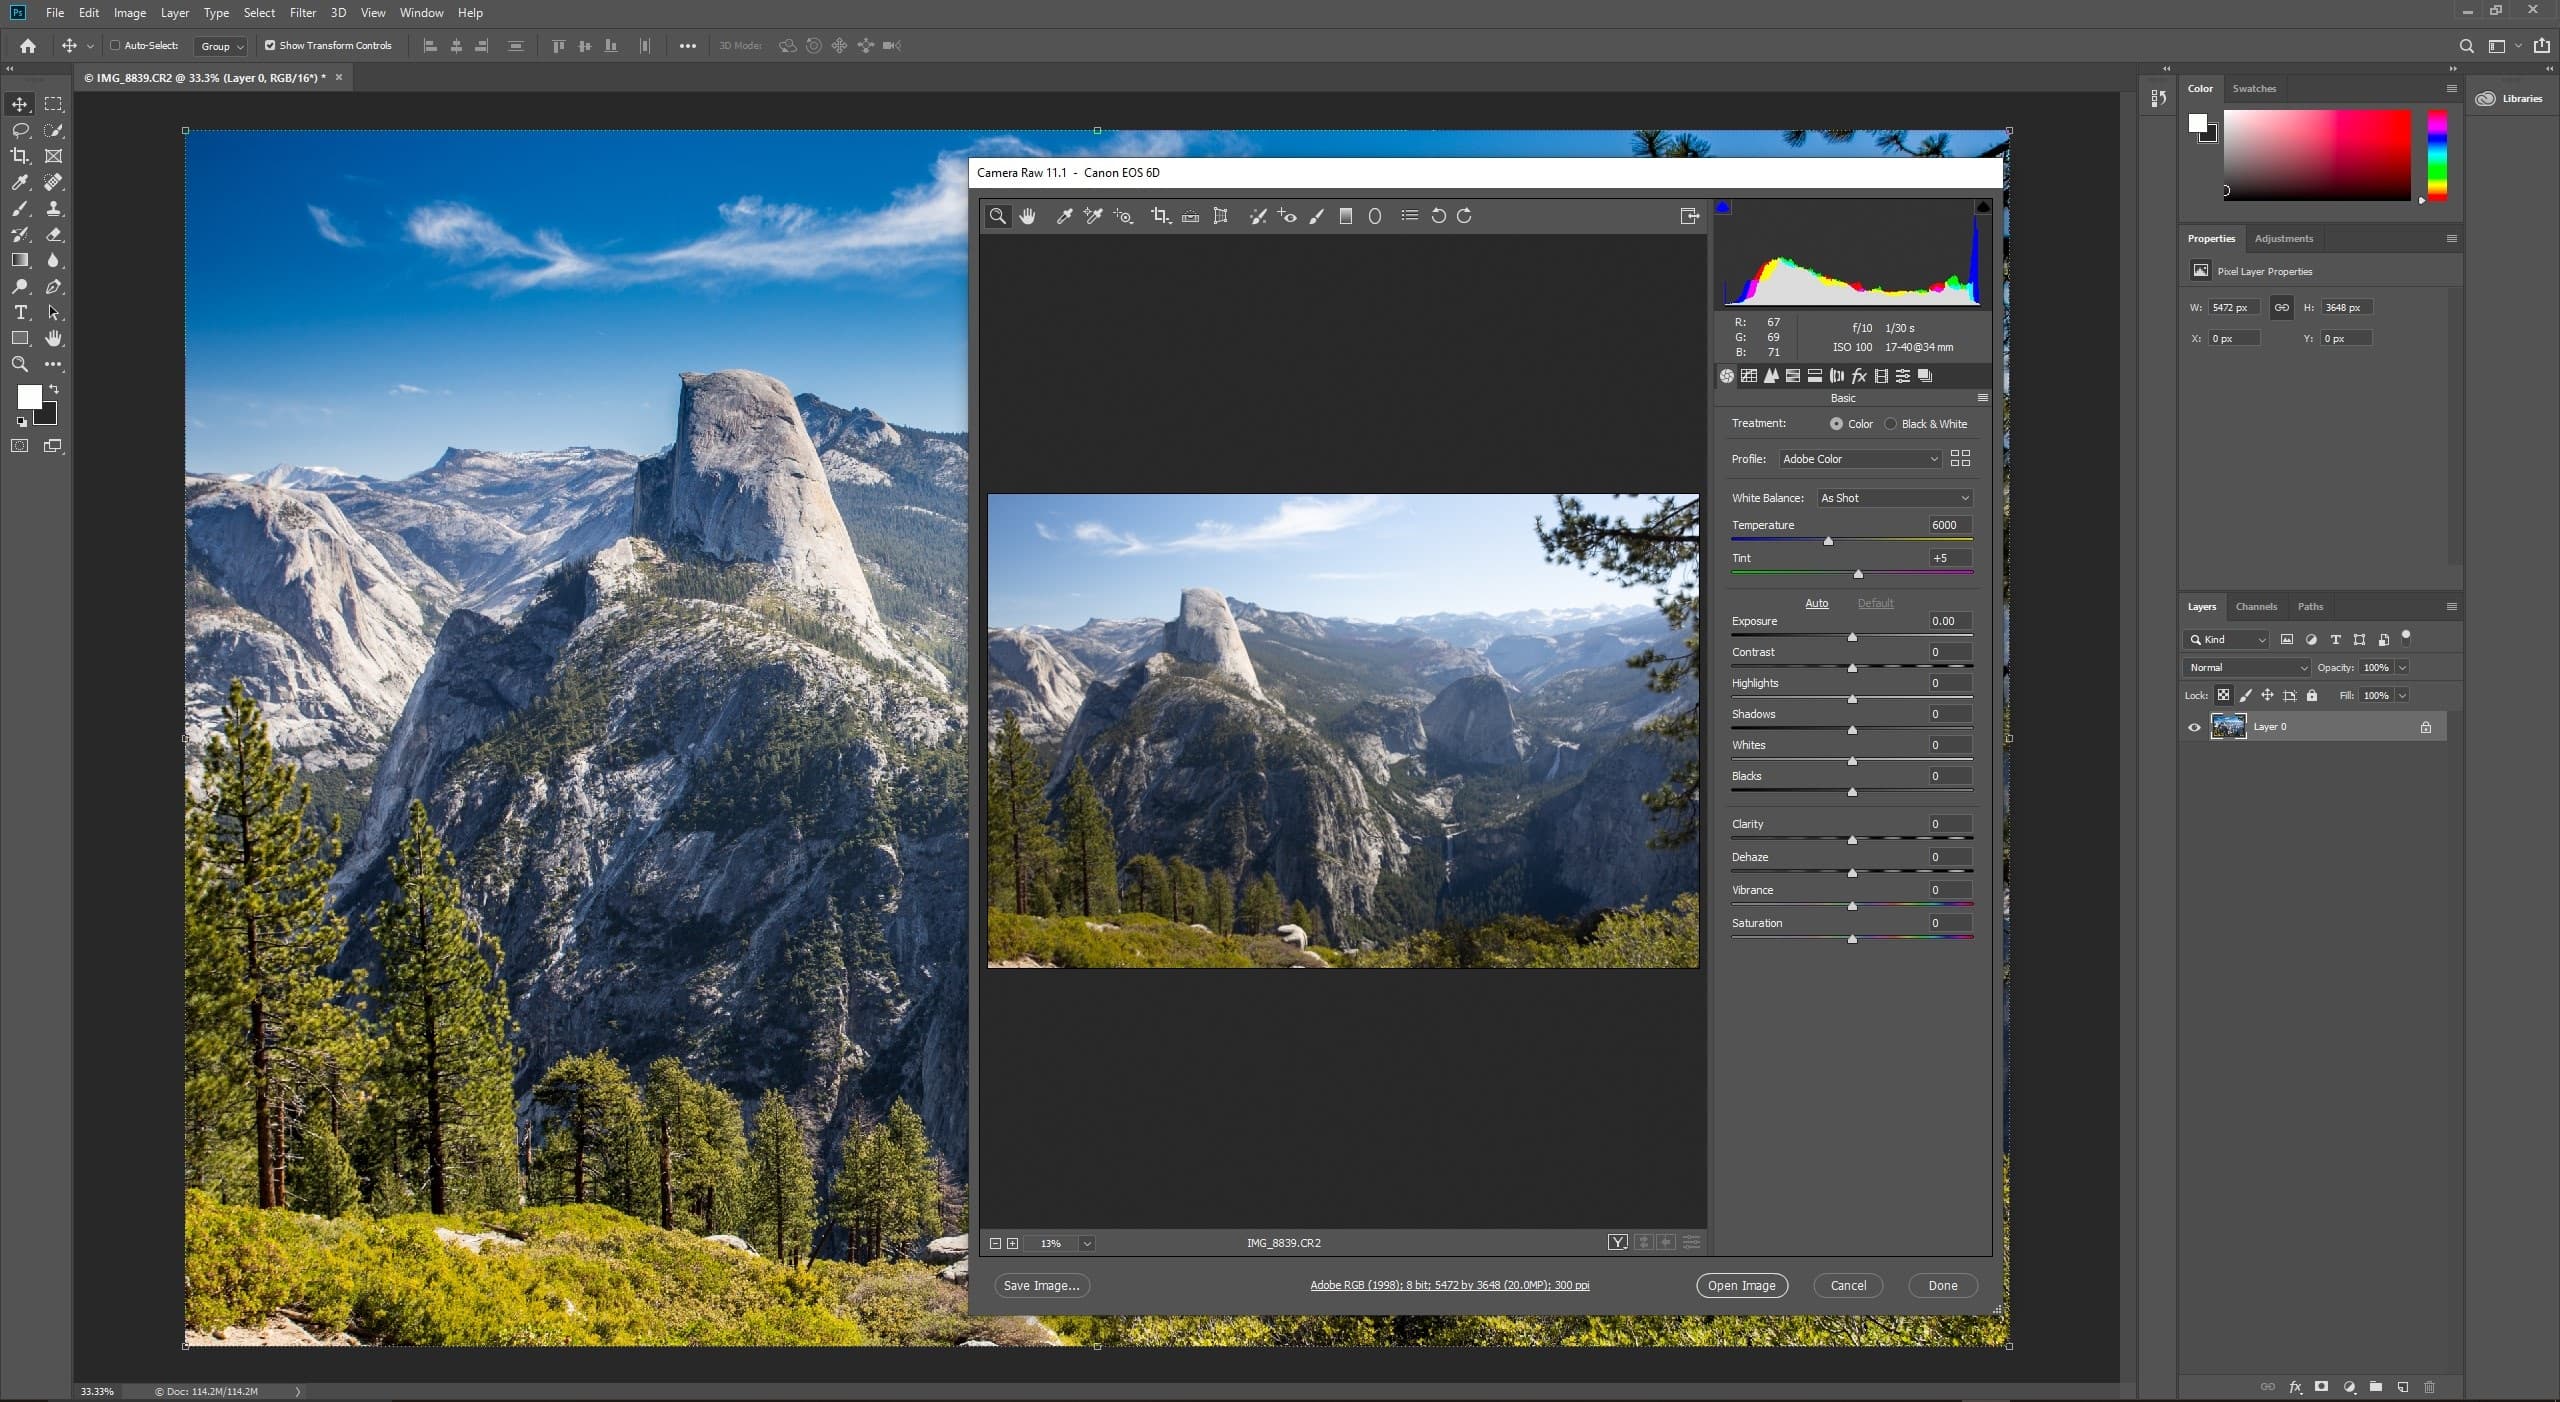Toggle visibility of Layer 0
The image size is (2560, 1402).
[2193, 727]
